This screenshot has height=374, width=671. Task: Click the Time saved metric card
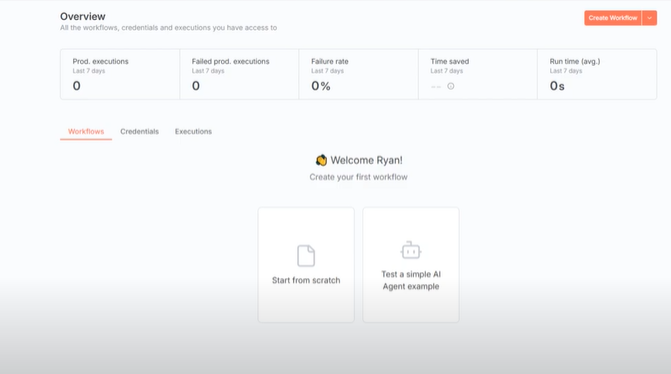click(x=478, y=74)
